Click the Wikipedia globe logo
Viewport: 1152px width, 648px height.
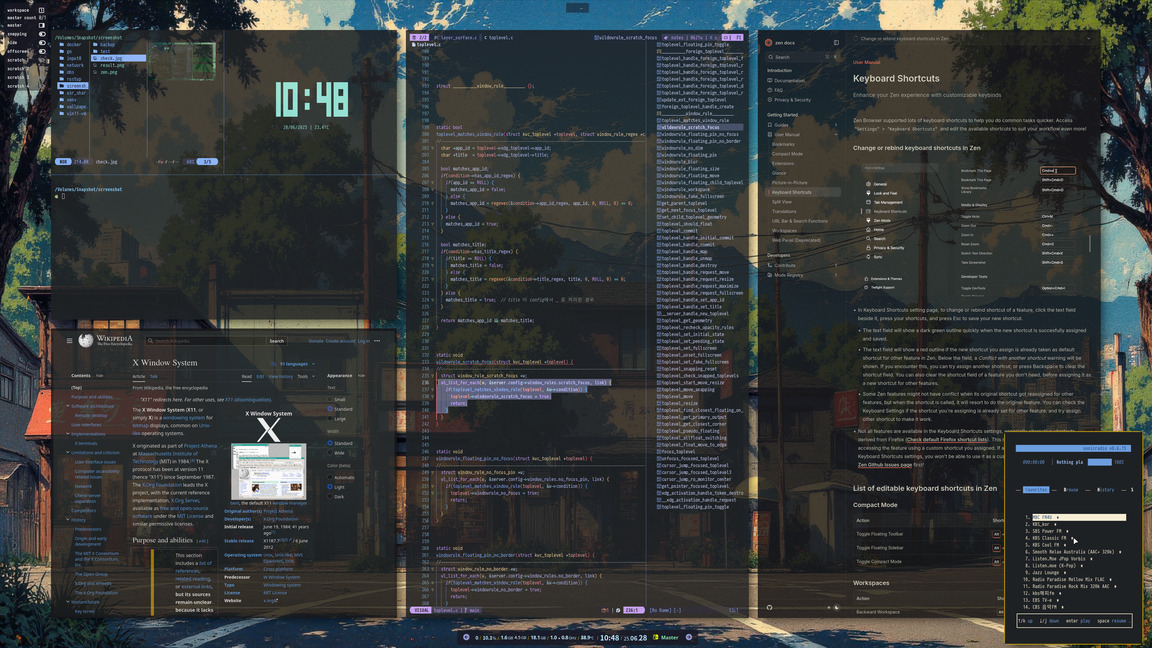pyautogui.click(x=86, y=340)
